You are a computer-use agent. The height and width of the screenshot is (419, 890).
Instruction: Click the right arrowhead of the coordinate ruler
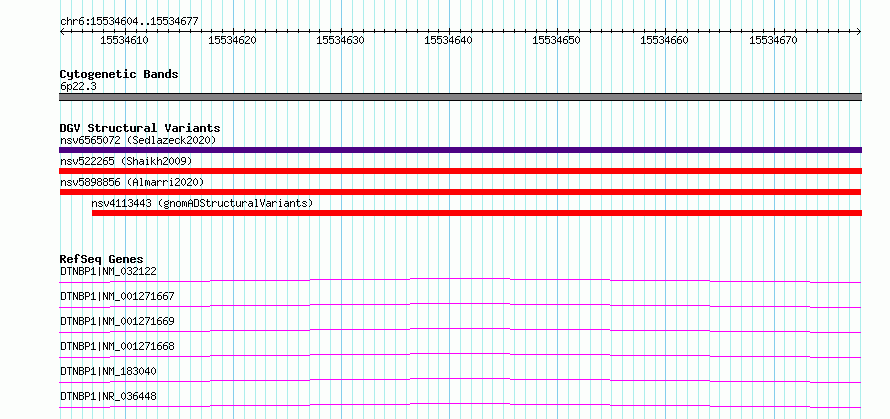[x=859, y=32]
